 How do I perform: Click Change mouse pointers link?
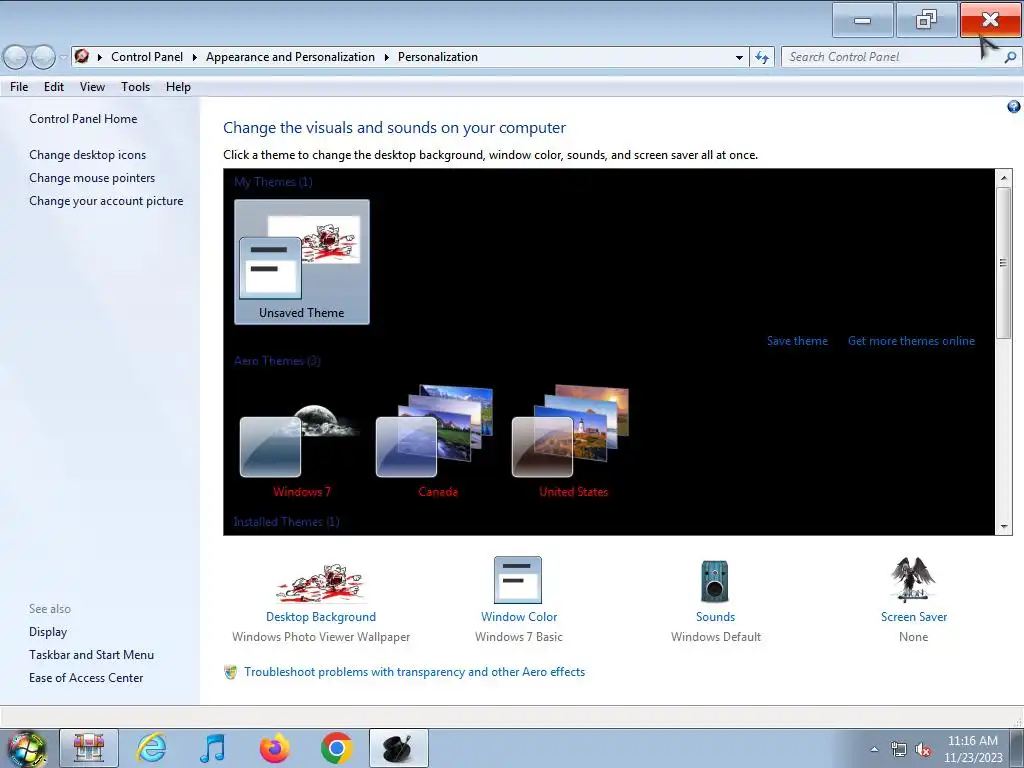click(x=92, y=178)
